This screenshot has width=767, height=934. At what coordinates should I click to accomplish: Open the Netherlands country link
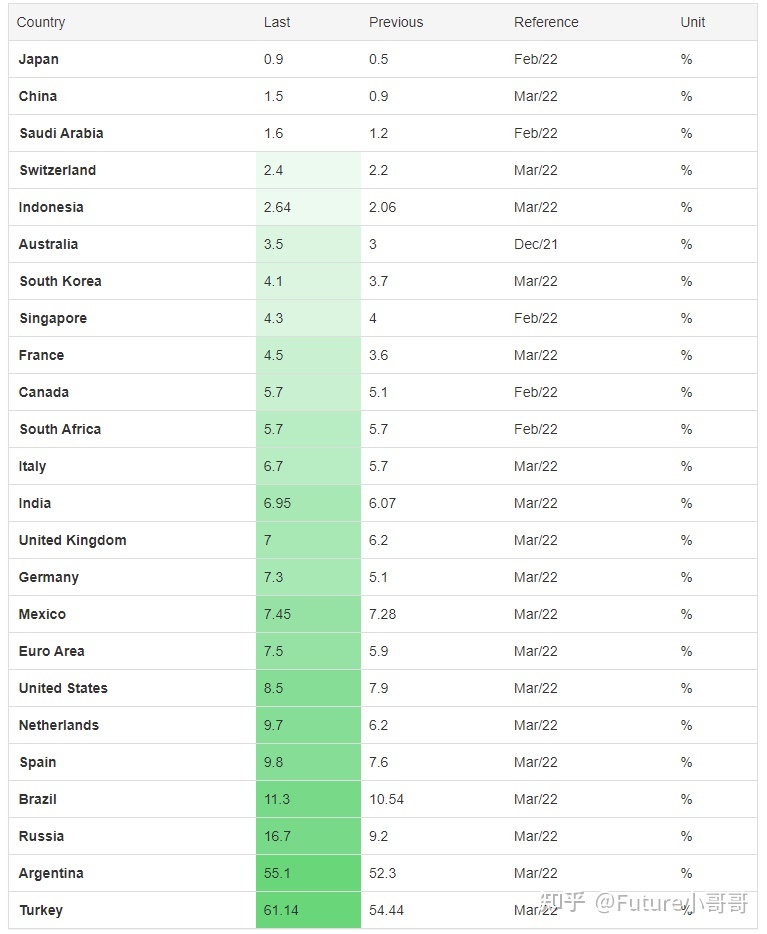pyautogui.click(x=59, y=725)
